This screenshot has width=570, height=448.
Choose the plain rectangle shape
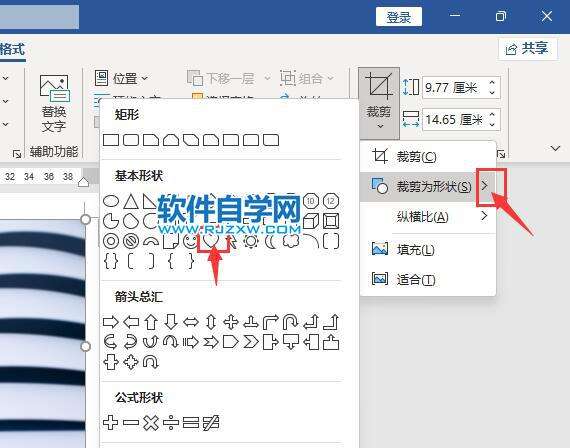point(111,140)
